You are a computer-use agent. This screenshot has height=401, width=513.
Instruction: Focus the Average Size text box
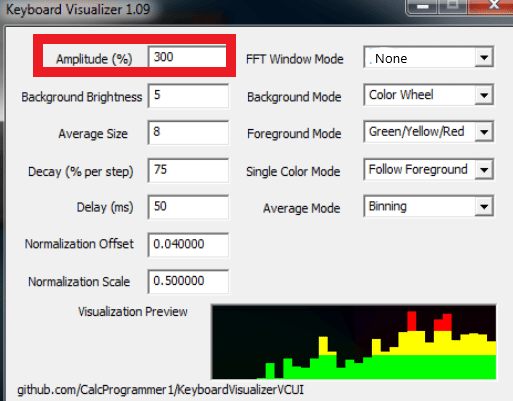[x=188, y=133]
